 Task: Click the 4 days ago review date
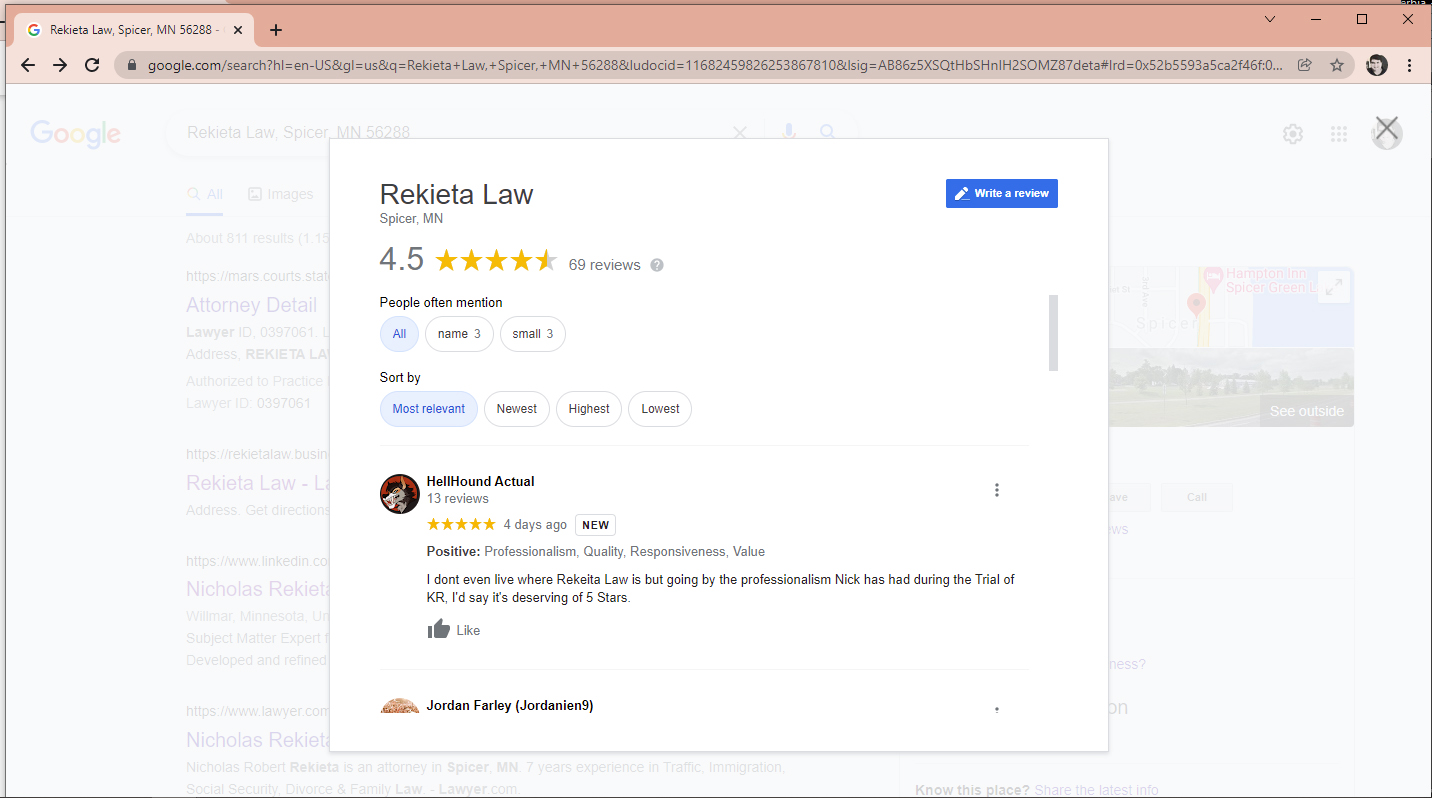point(535,525)
